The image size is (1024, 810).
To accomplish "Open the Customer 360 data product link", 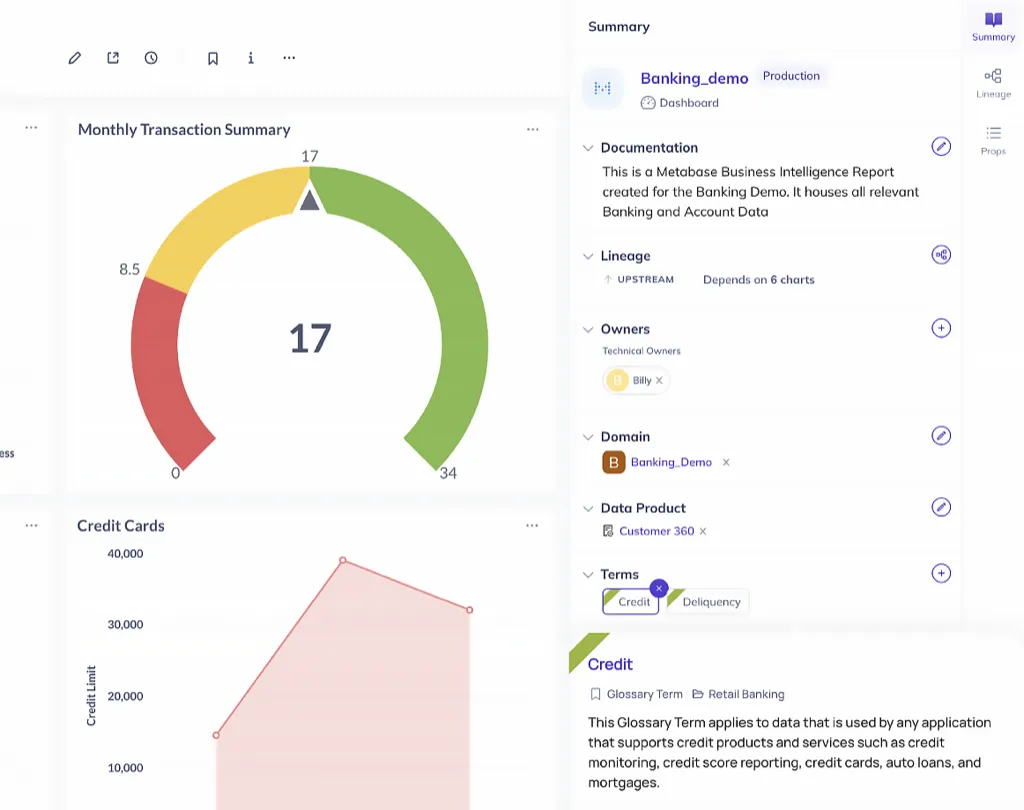I will [656, 531].
